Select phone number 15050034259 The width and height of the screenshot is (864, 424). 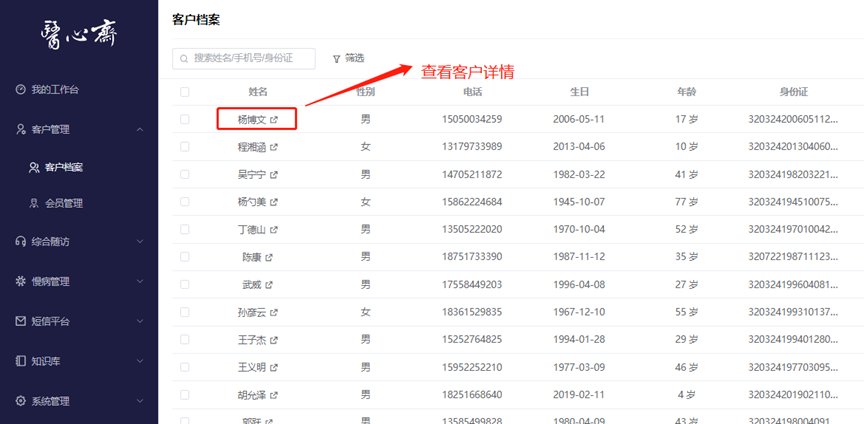(472, 119)
